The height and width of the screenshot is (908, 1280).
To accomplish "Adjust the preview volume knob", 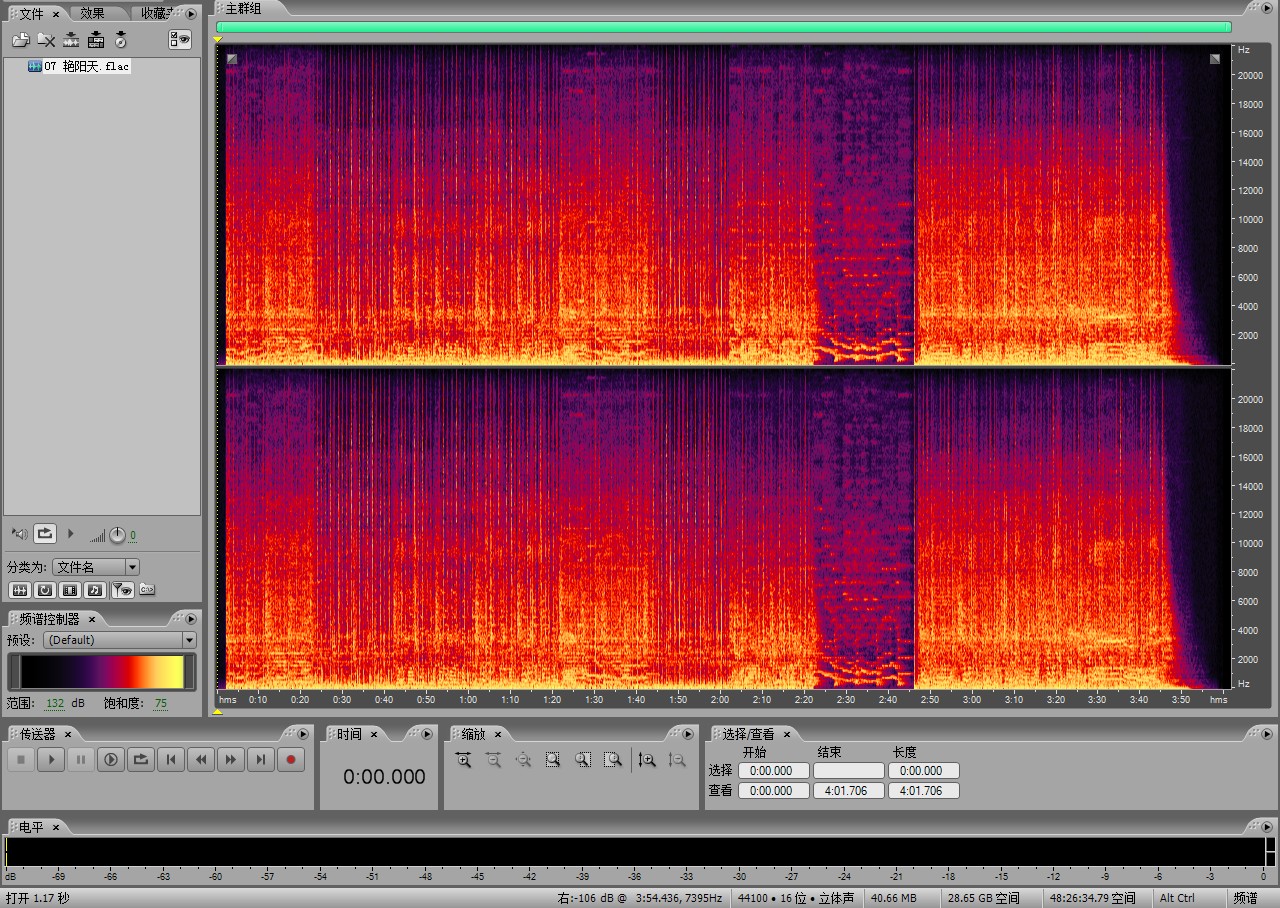I will (x=117, y=535).
